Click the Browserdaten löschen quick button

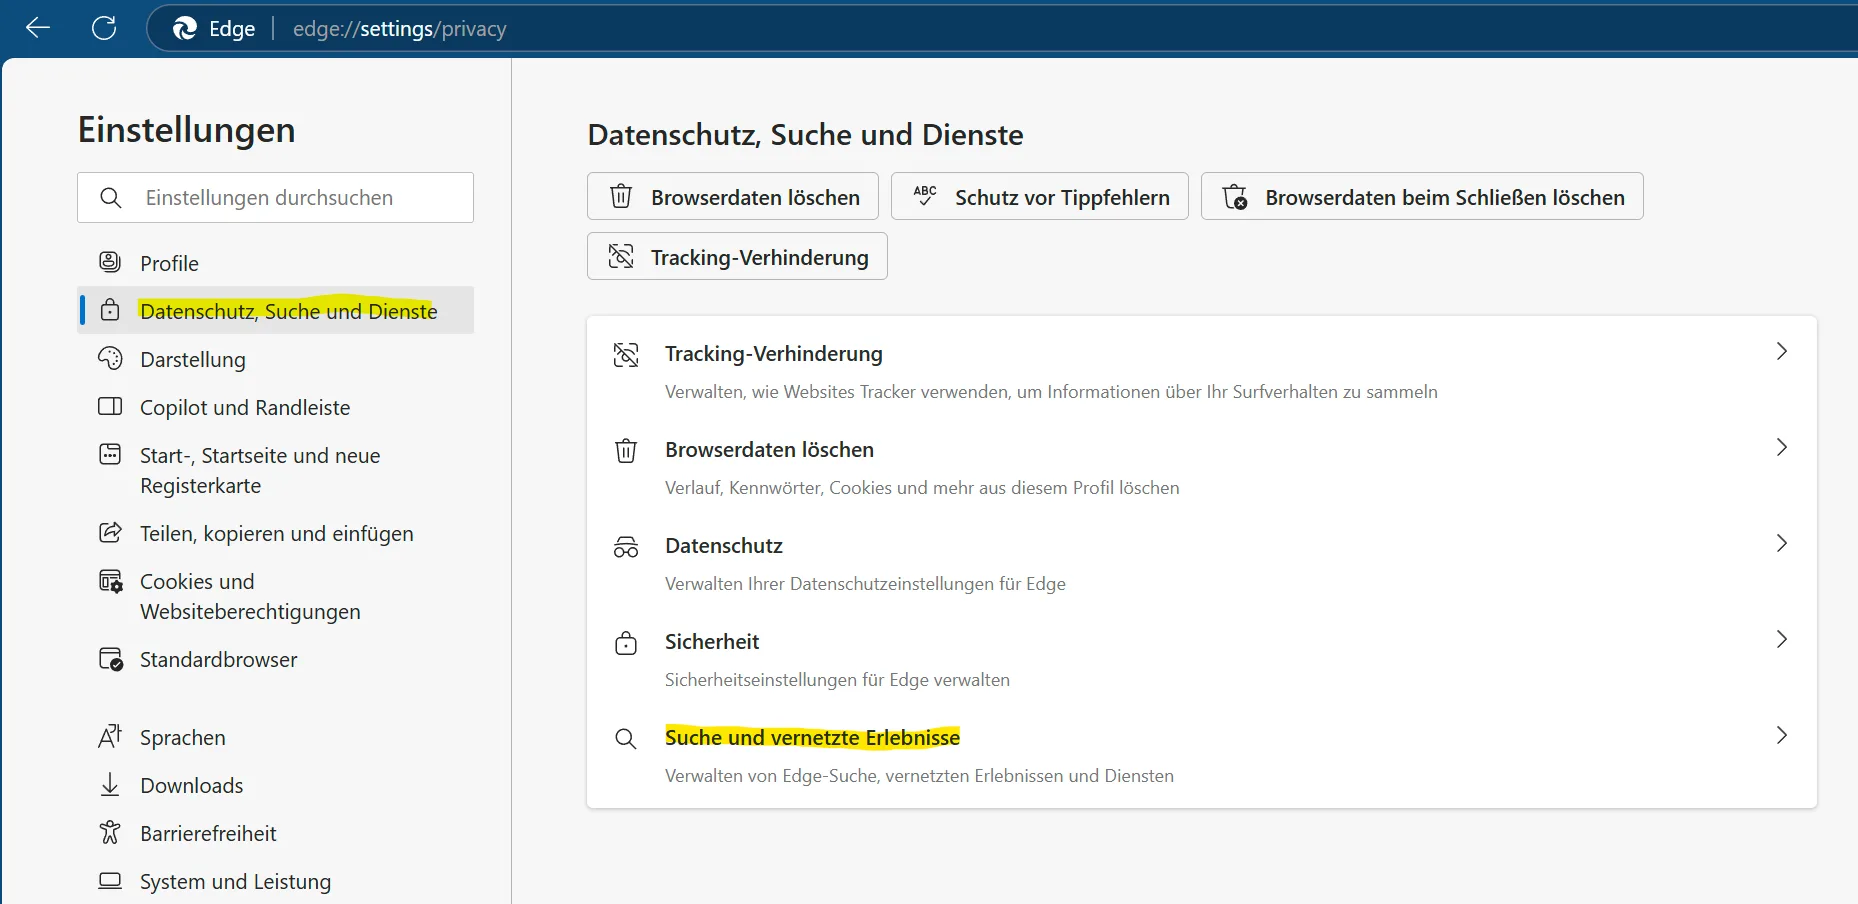733,196
